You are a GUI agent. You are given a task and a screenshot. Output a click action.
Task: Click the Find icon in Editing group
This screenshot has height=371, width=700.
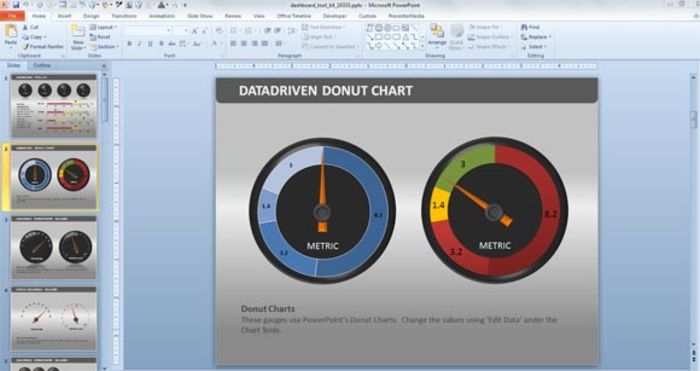pos(530,27)
